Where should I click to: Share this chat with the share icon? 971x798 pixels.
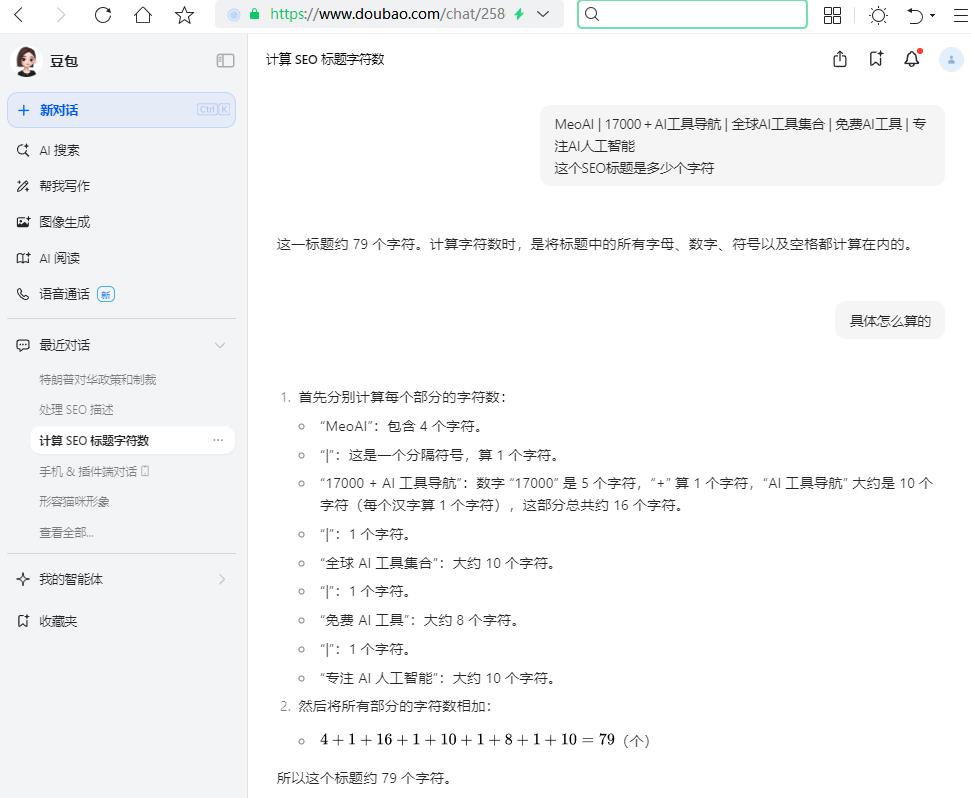[840, 59]
